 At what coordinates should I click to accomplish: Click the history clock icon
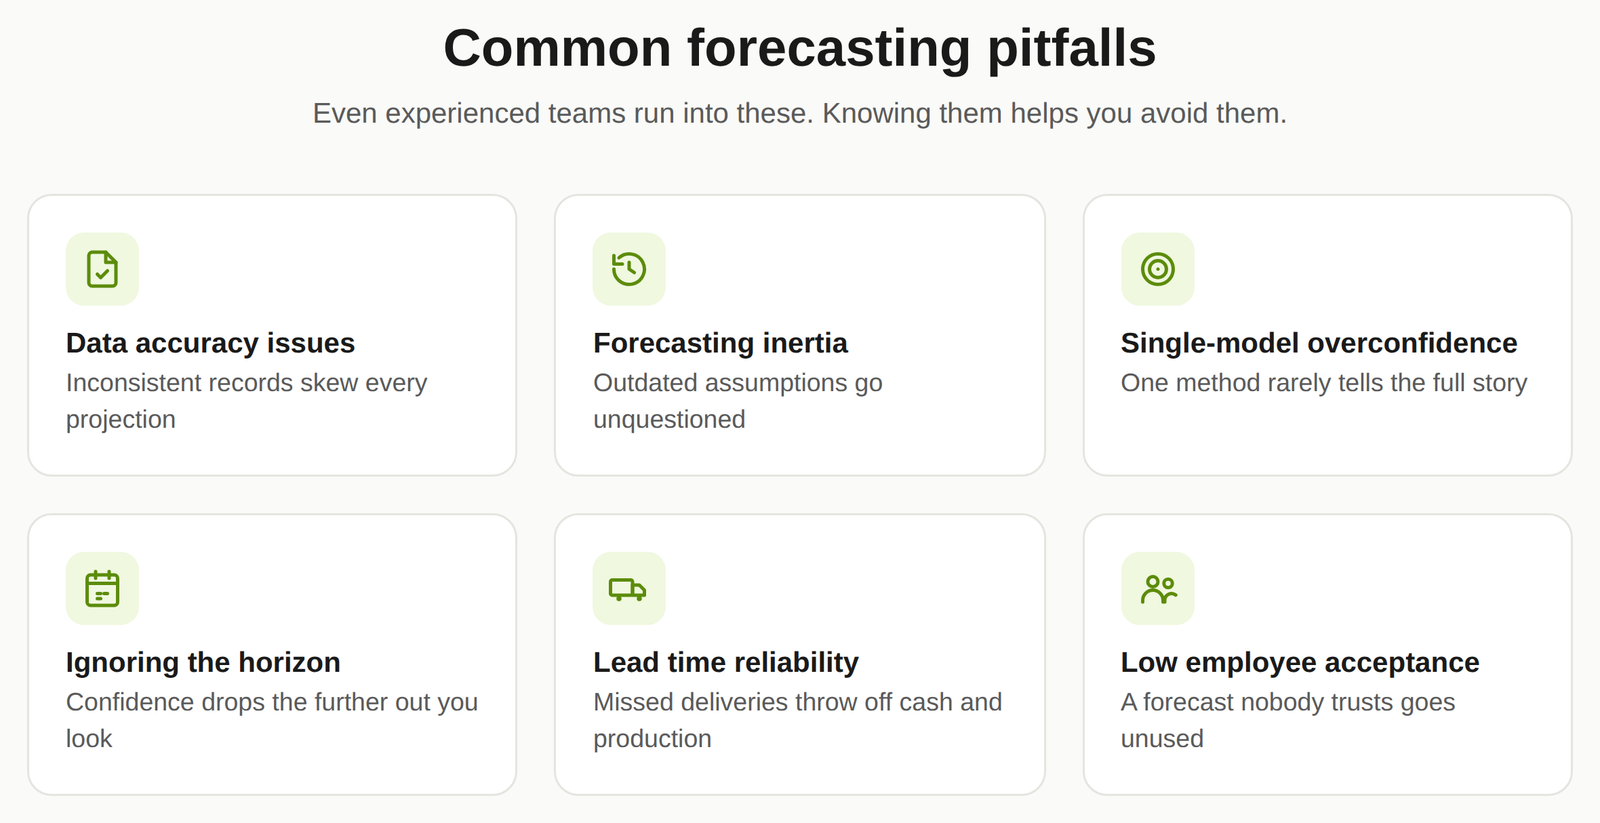click(x=629, y=269)
